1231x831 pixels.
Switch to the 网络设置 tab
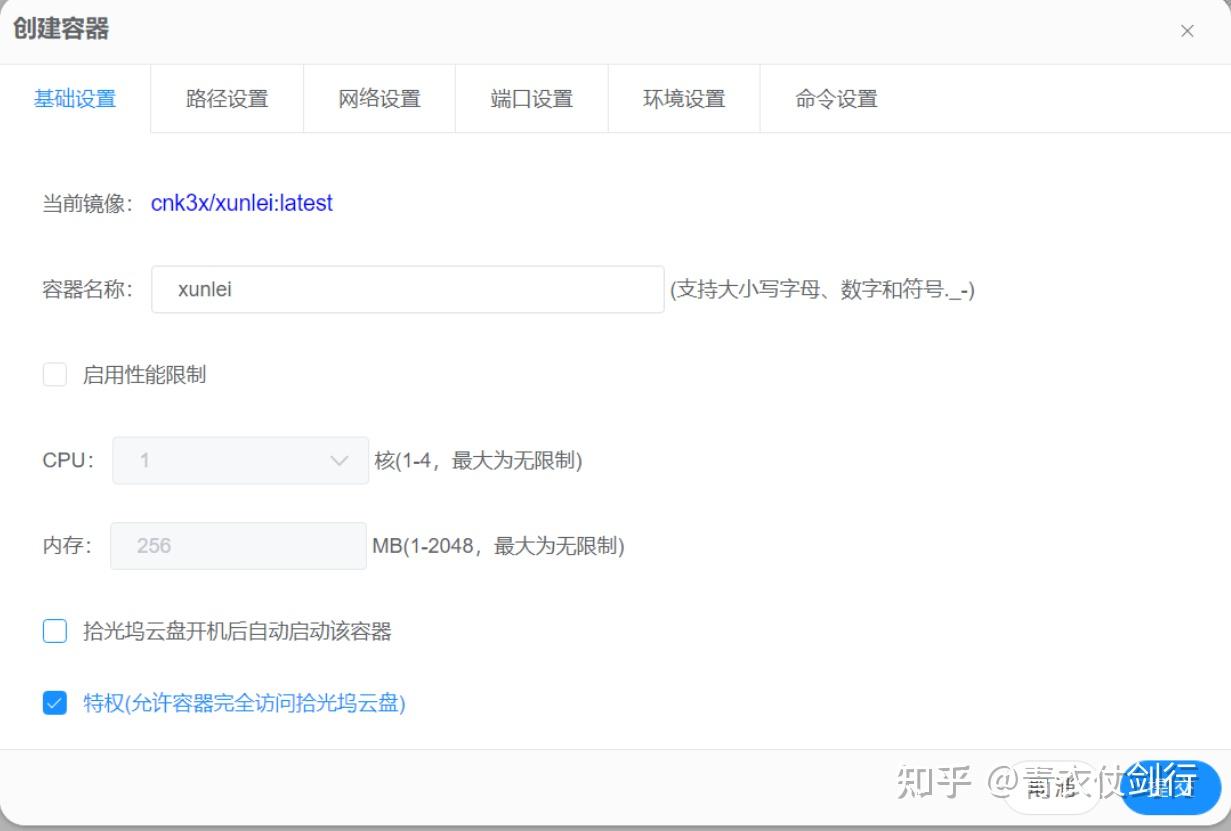(379, 98)
